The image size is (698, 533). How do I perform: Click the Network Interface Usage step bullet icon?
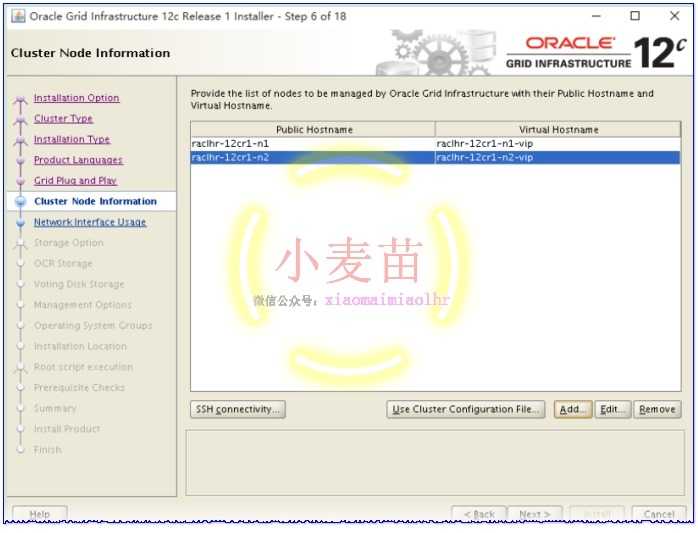20,222
